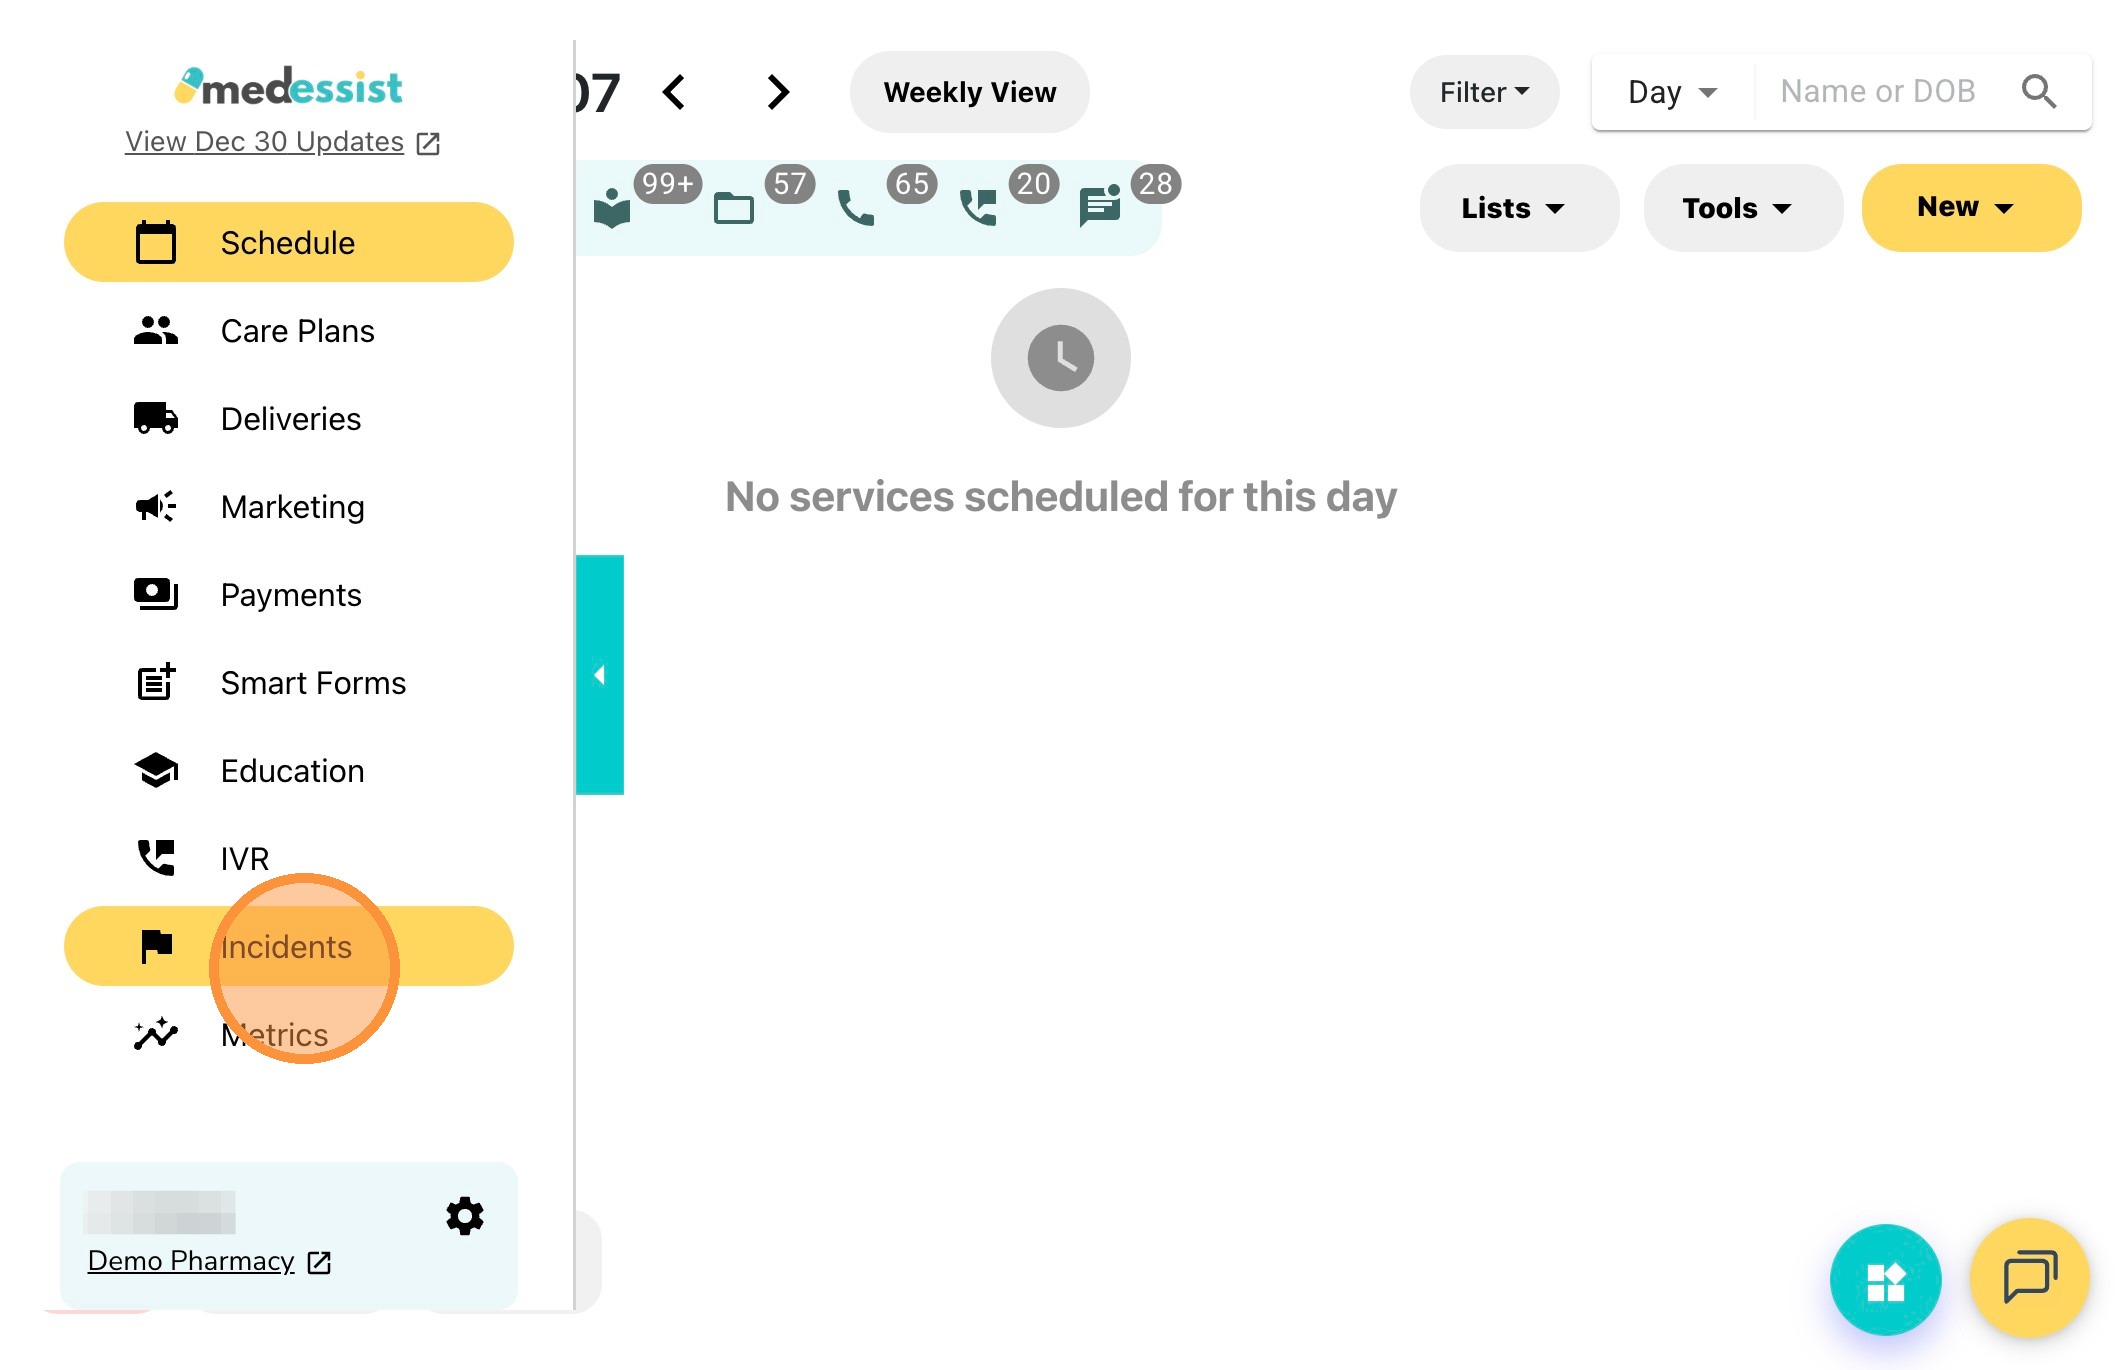2122x1370 pixels.
Task: Open the message icon with 28 badge
Action: [x=1100, y=207]
